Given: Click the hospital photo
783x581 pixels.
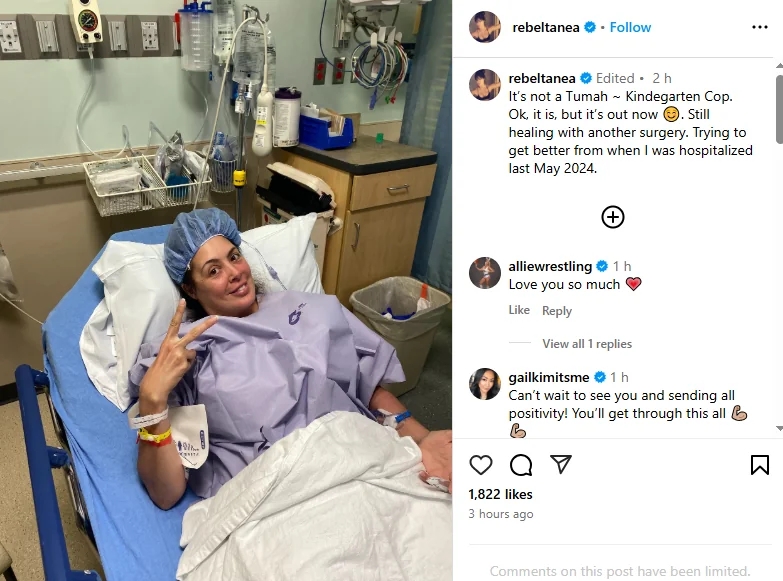Looking at the screenshot, I should [x=226, y=290].
